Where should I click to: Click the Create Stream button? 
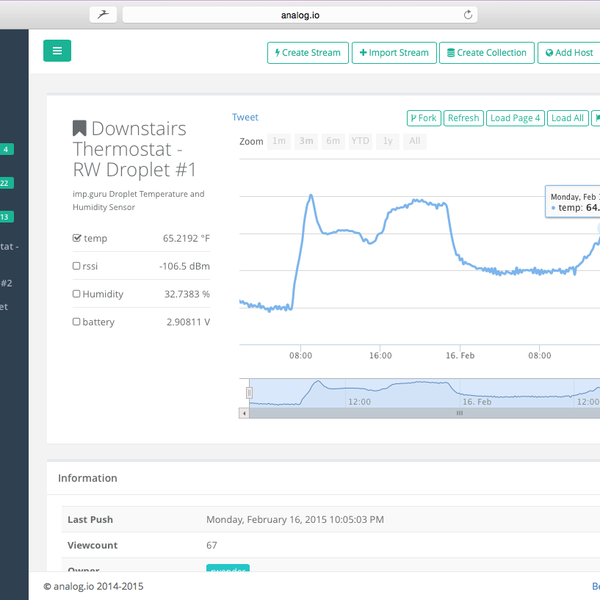click(x=307, y=53)
